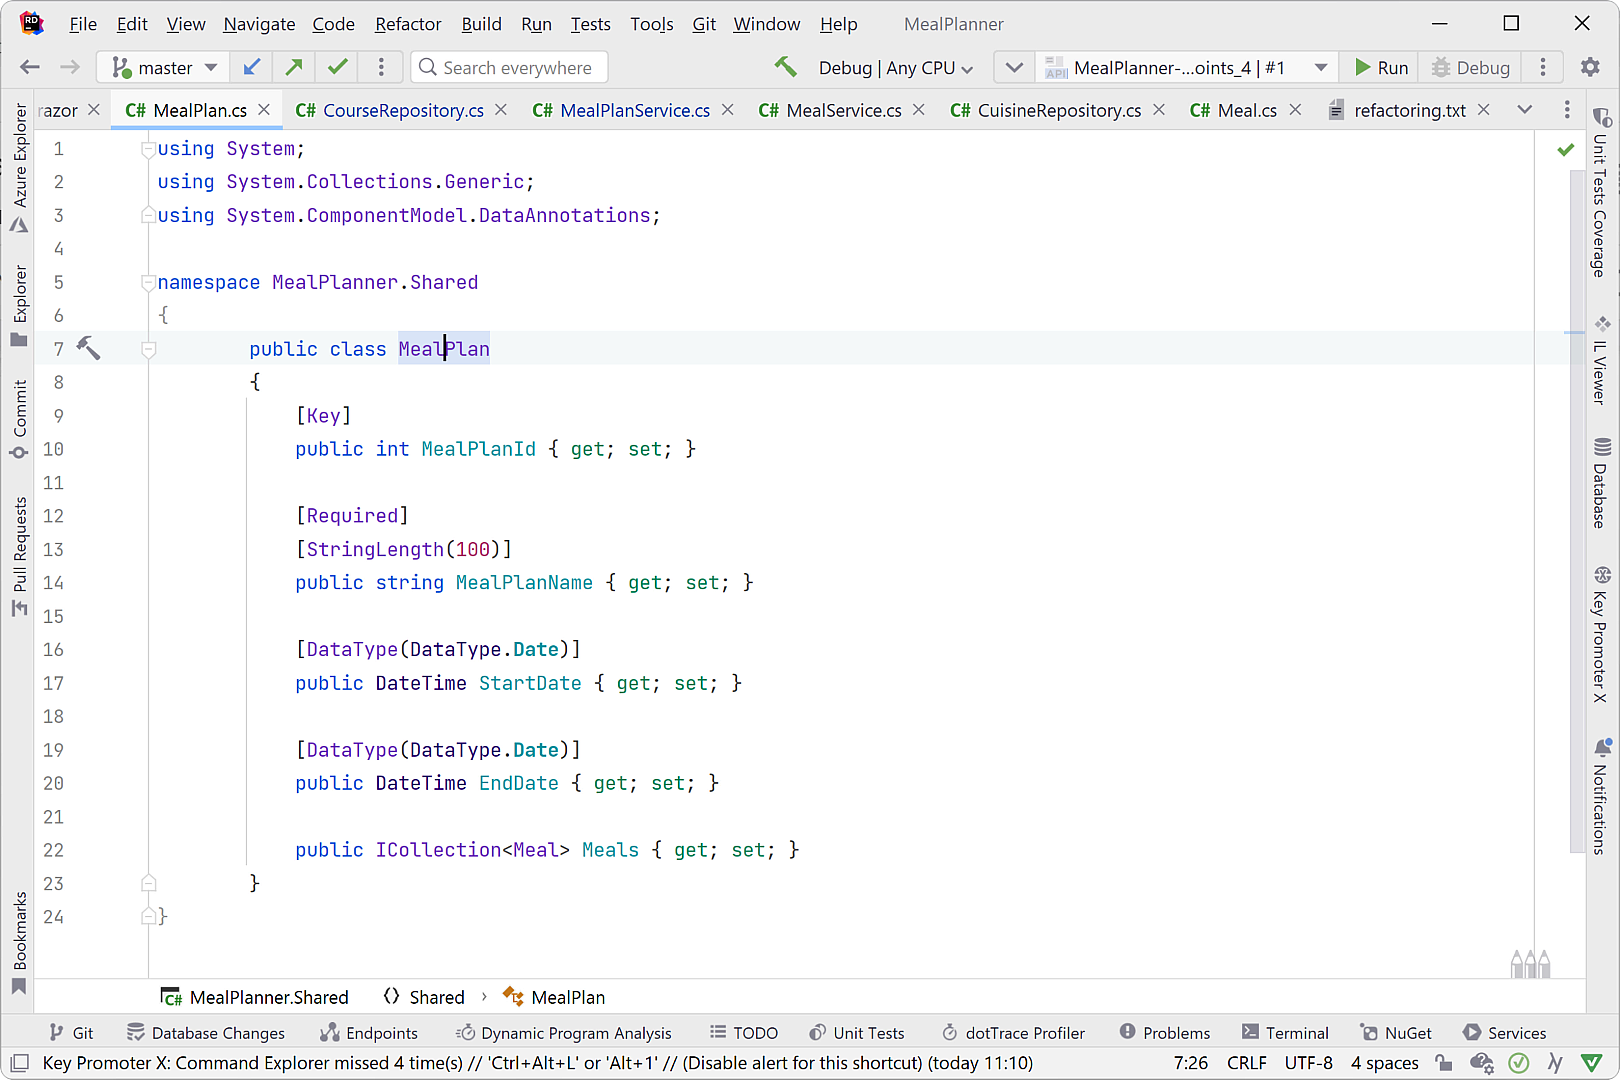Viewport: 1620px width, 1080px height.
Task: Open Endpoints tool window
Action: [368, 1033]
